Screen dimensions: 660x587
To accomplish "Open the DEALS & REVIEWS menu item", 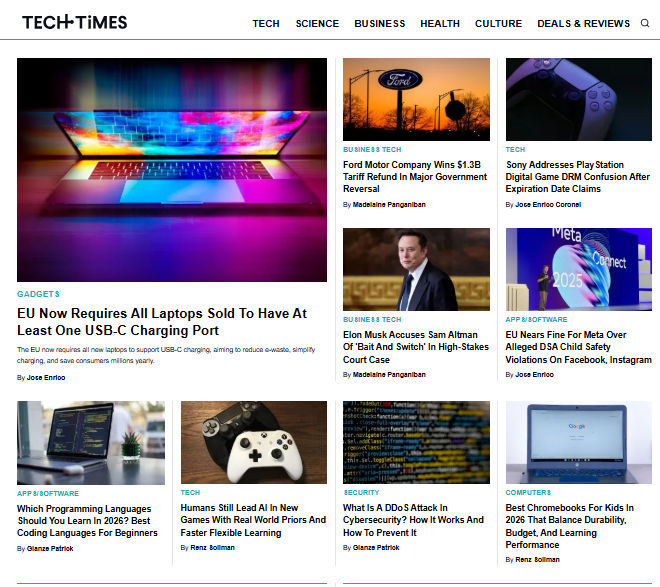I will pyautogui.click(x=583, y=24).
